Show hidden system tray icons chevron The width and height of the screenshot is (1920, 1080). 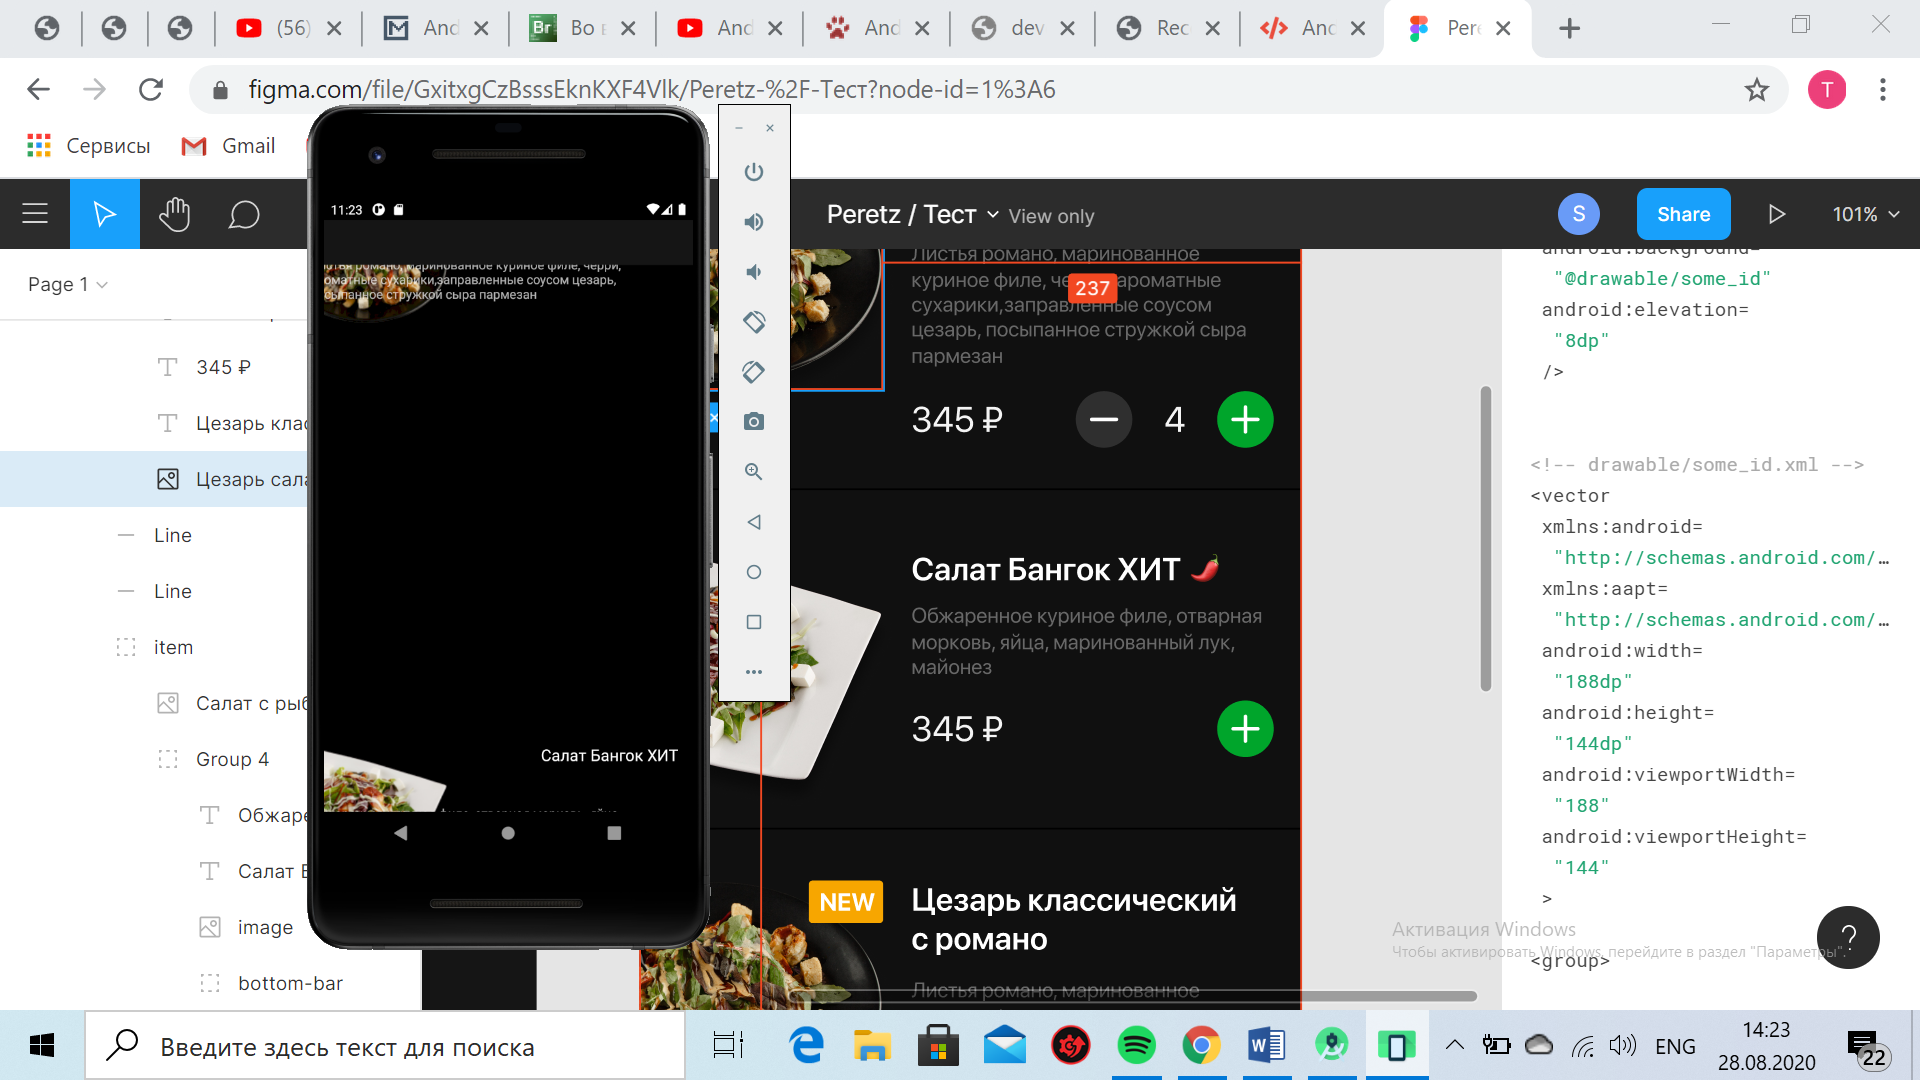pyautogui.click(x=1455, y=1046)
